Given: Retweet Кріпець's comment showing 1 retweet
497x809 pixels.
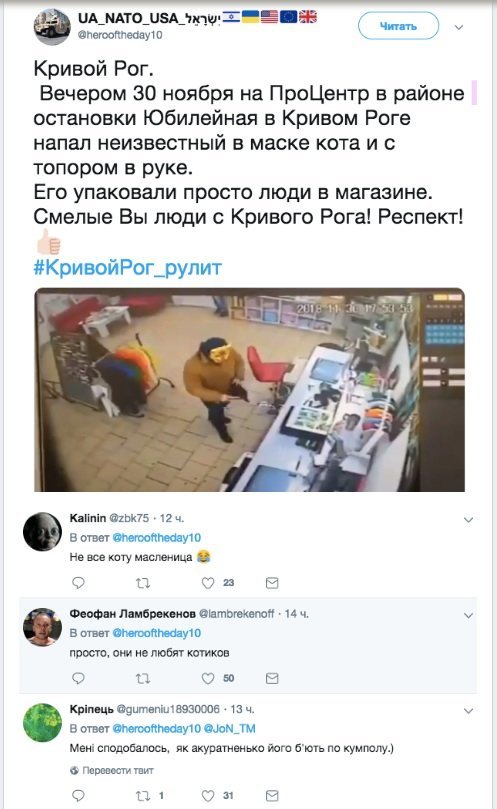Looking at the screenshot, I should pyautogui.click(x=143, y=796).
